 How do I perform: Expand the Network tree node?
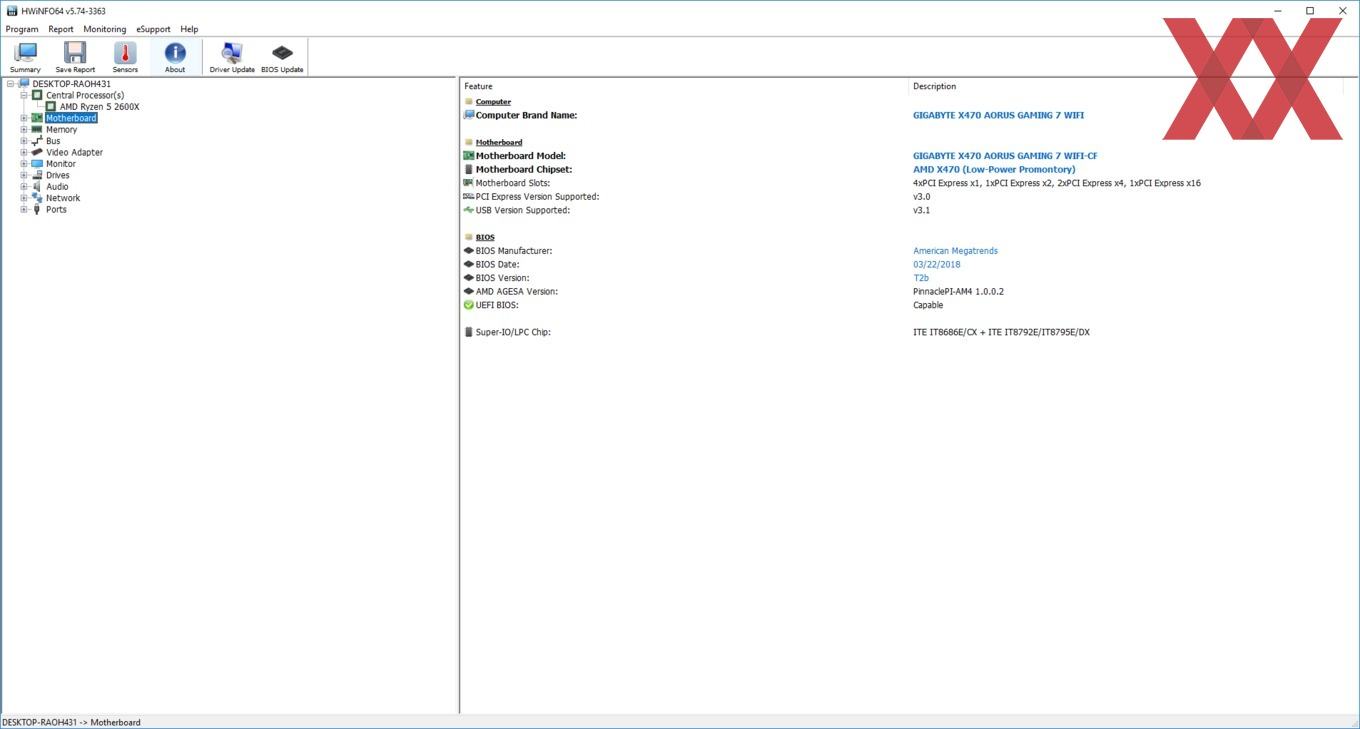24,198
